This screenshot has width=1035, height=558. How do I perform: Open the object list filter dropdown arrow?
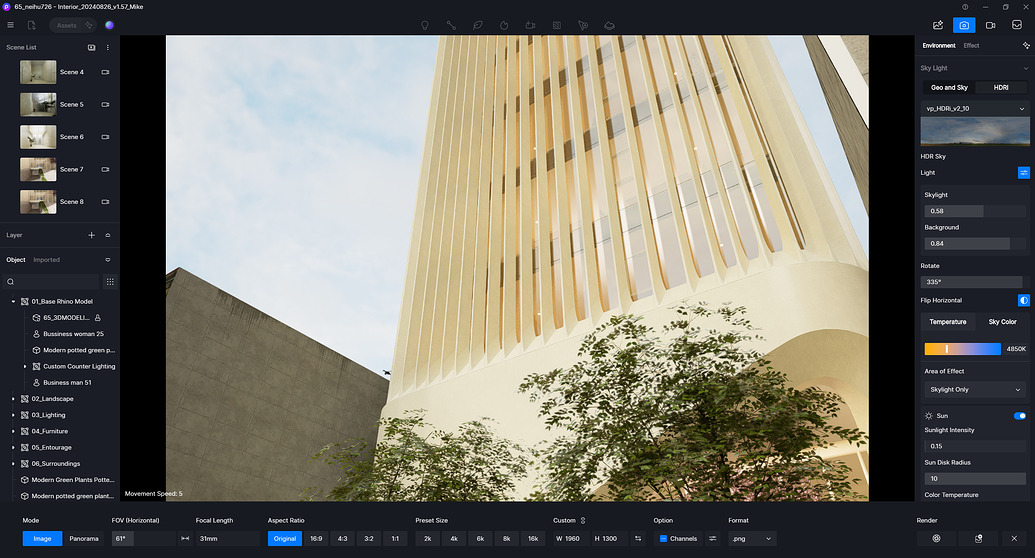point(108,260)
